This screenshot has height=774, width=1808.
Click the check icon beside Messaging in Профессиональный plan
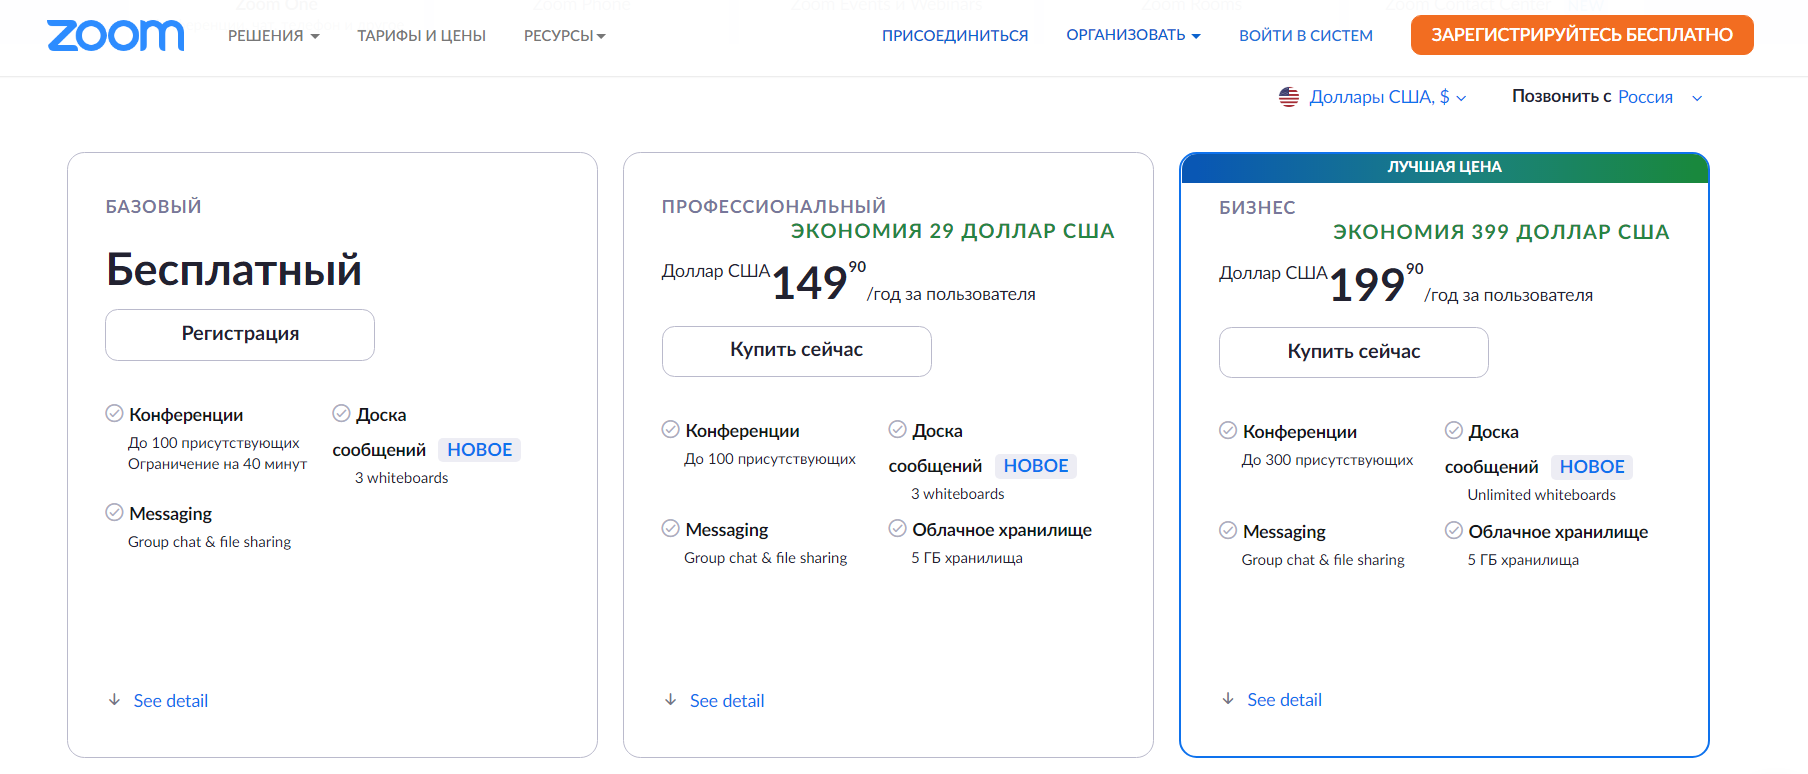[x=670, y=529]
